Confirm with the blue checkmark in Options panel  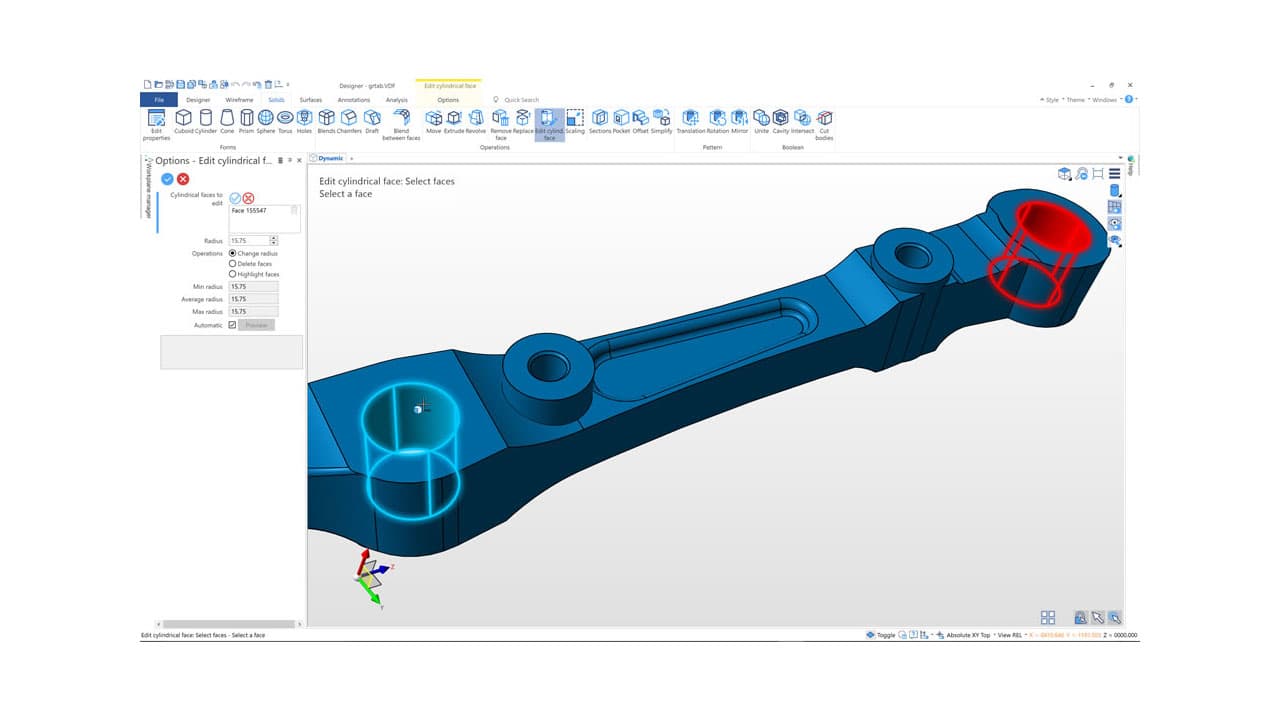click(167, 178)
